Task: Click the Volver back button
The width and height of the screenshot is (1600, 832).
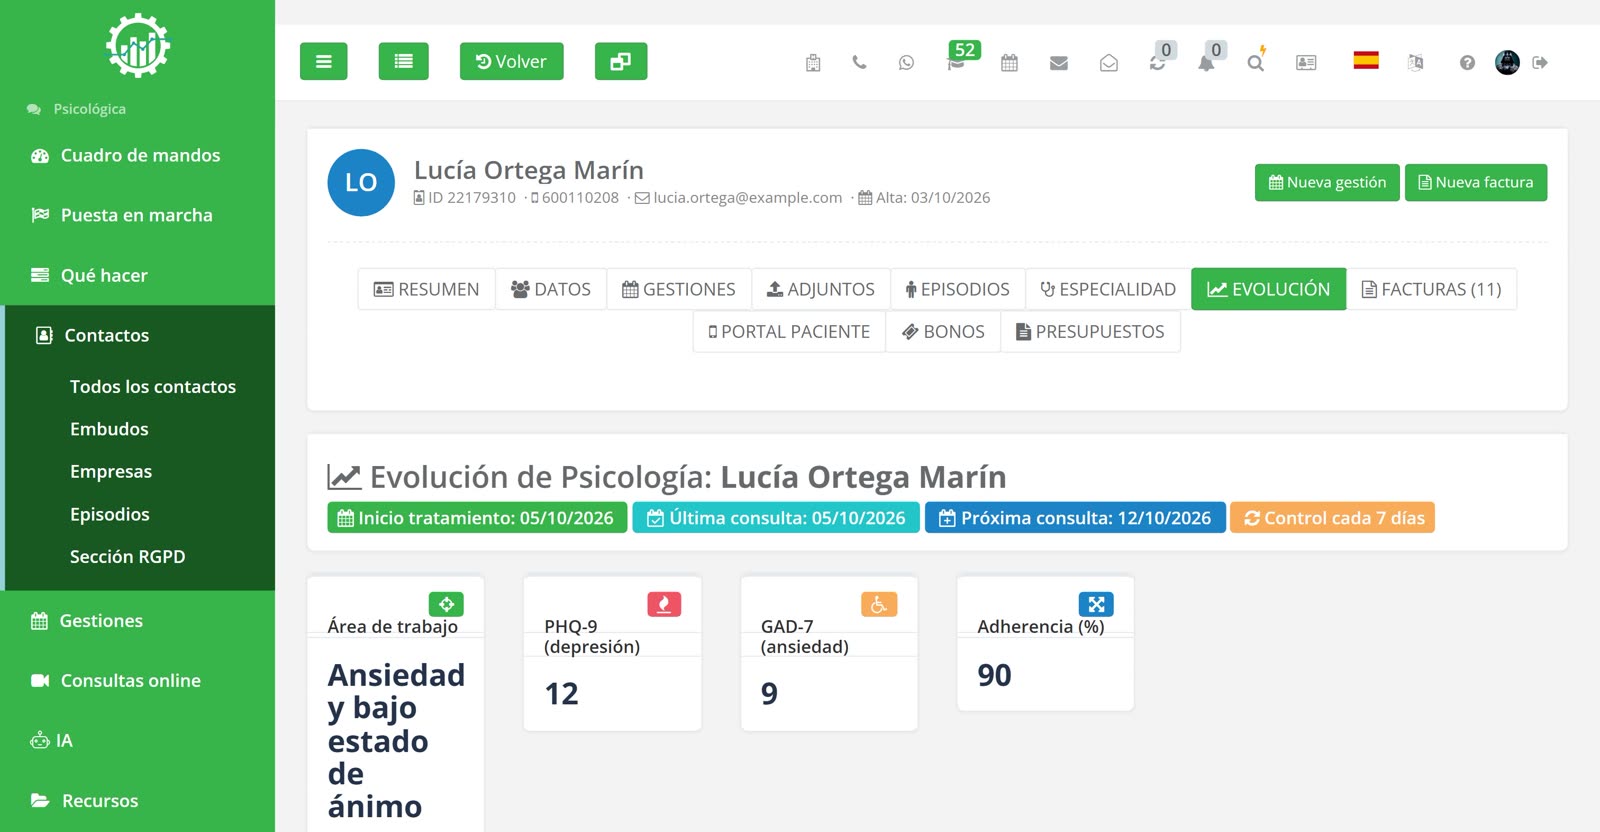Action: point(511,61)
